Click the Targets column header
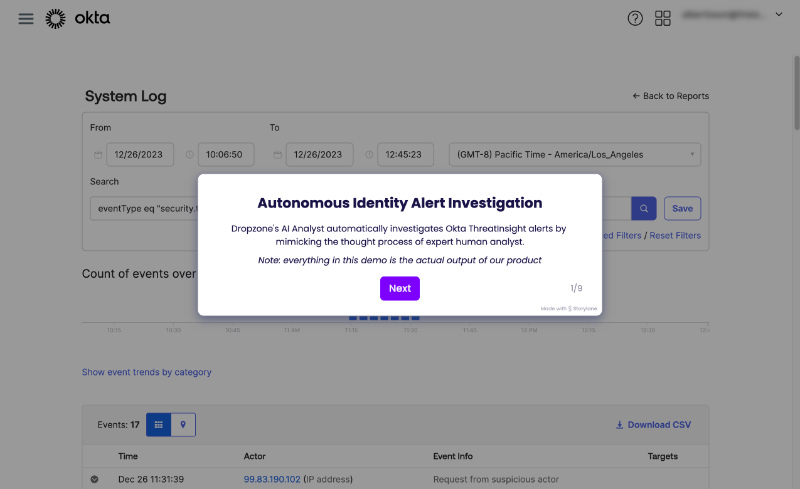Screen dimensions: 800x489 (662, 456)
